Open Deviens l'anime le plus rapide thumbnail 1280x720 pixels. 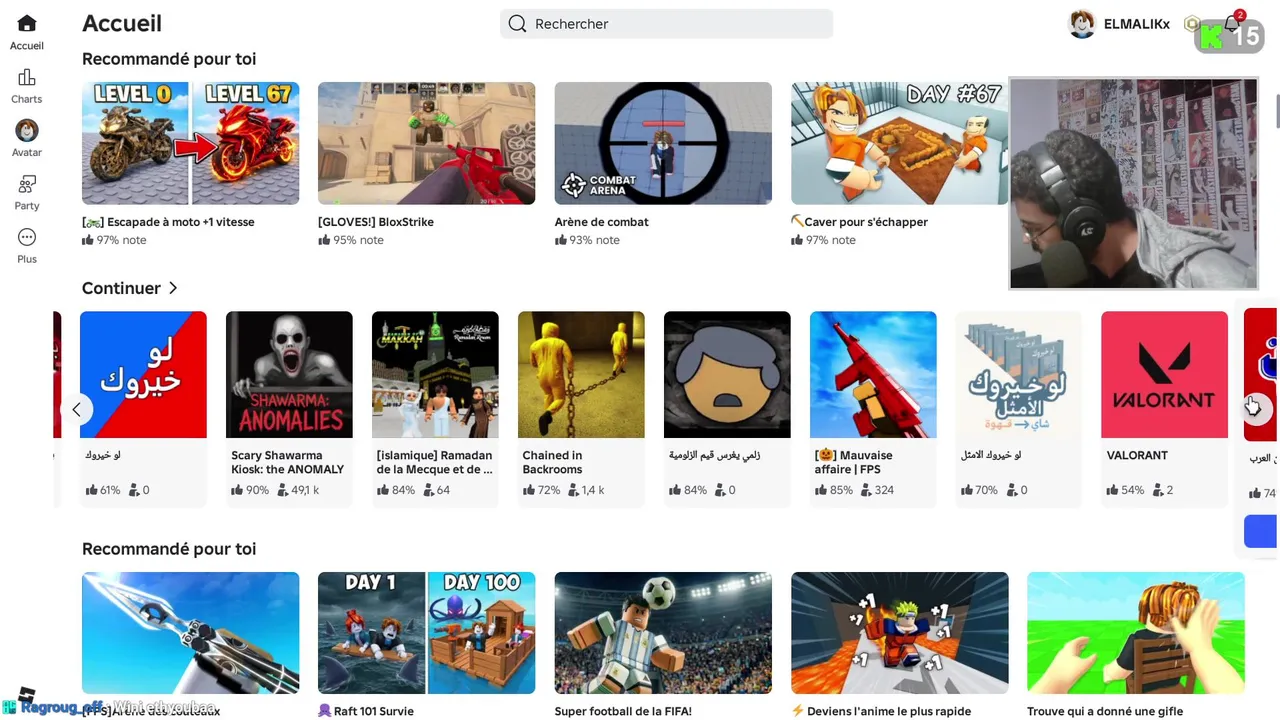pyautogui.click(x=899, y=633)
